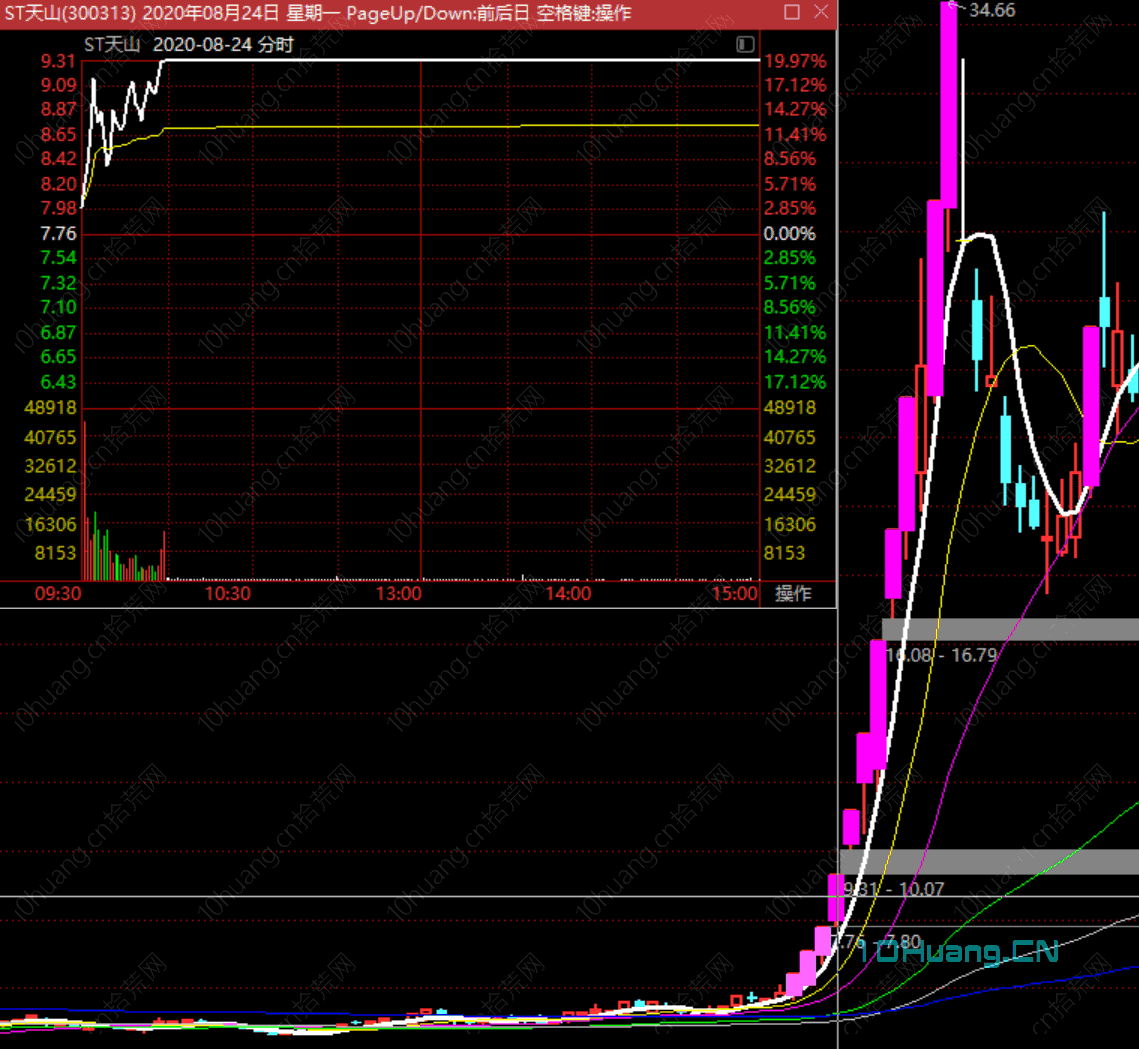
Task: Click the 7.98 price axis label
Action: click(x=58, y=208)
